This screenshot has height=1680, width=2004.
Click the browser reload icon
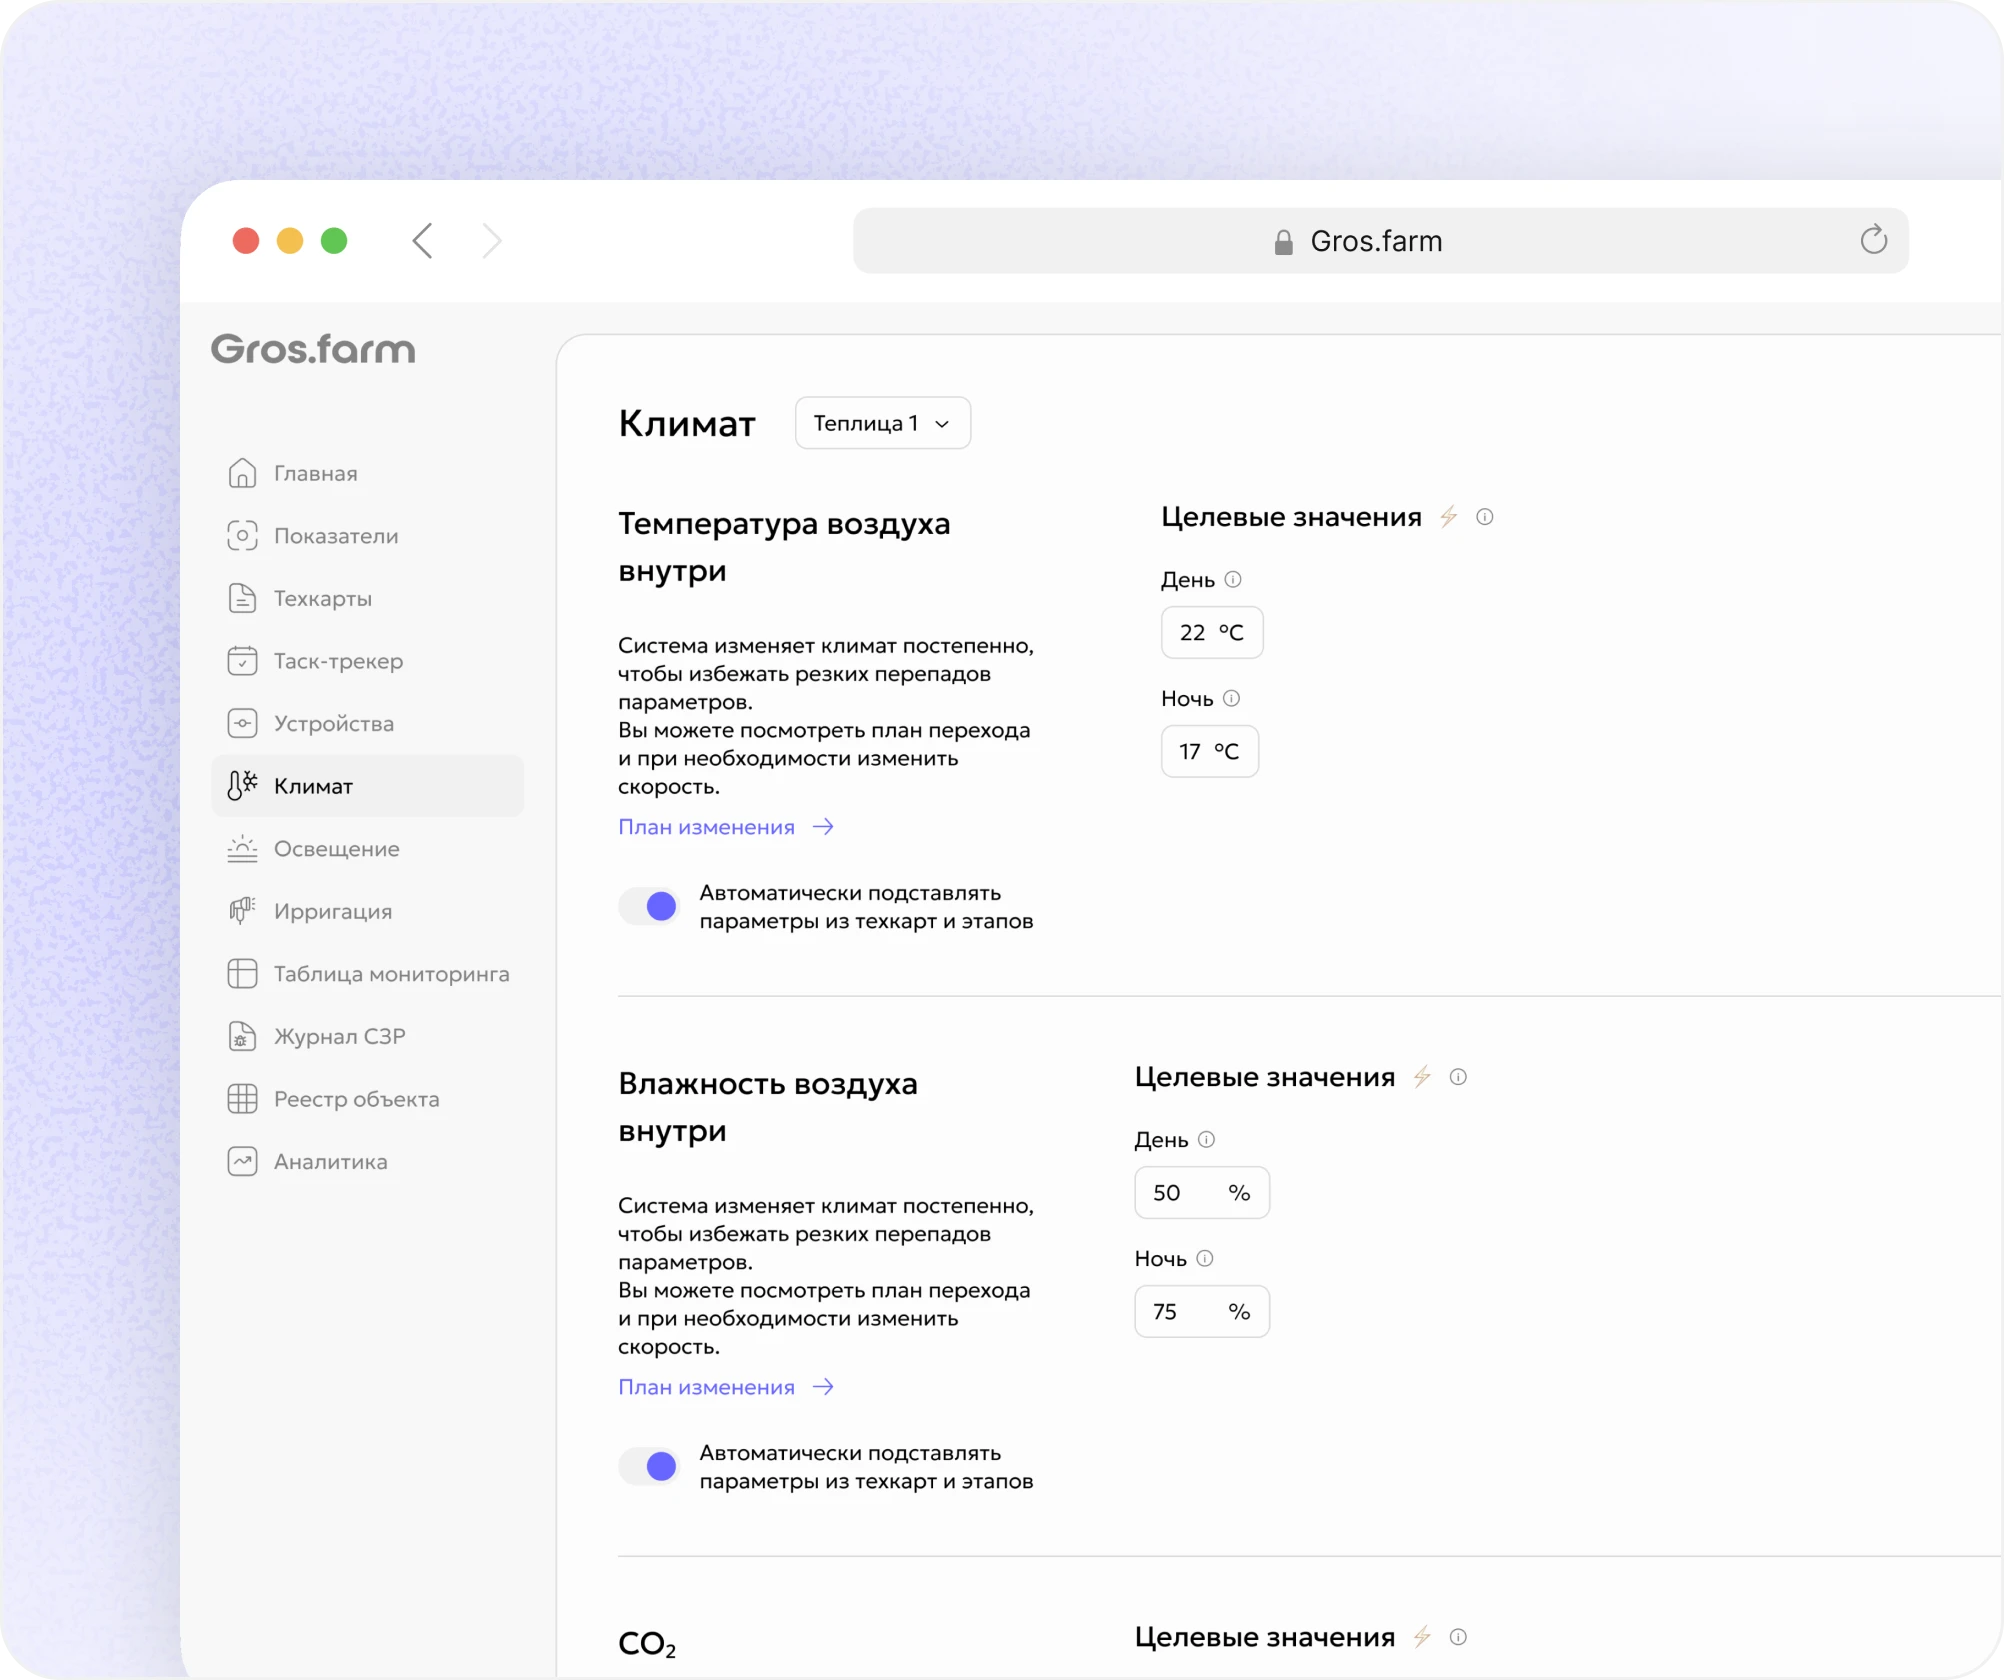tap(1873, 240)
